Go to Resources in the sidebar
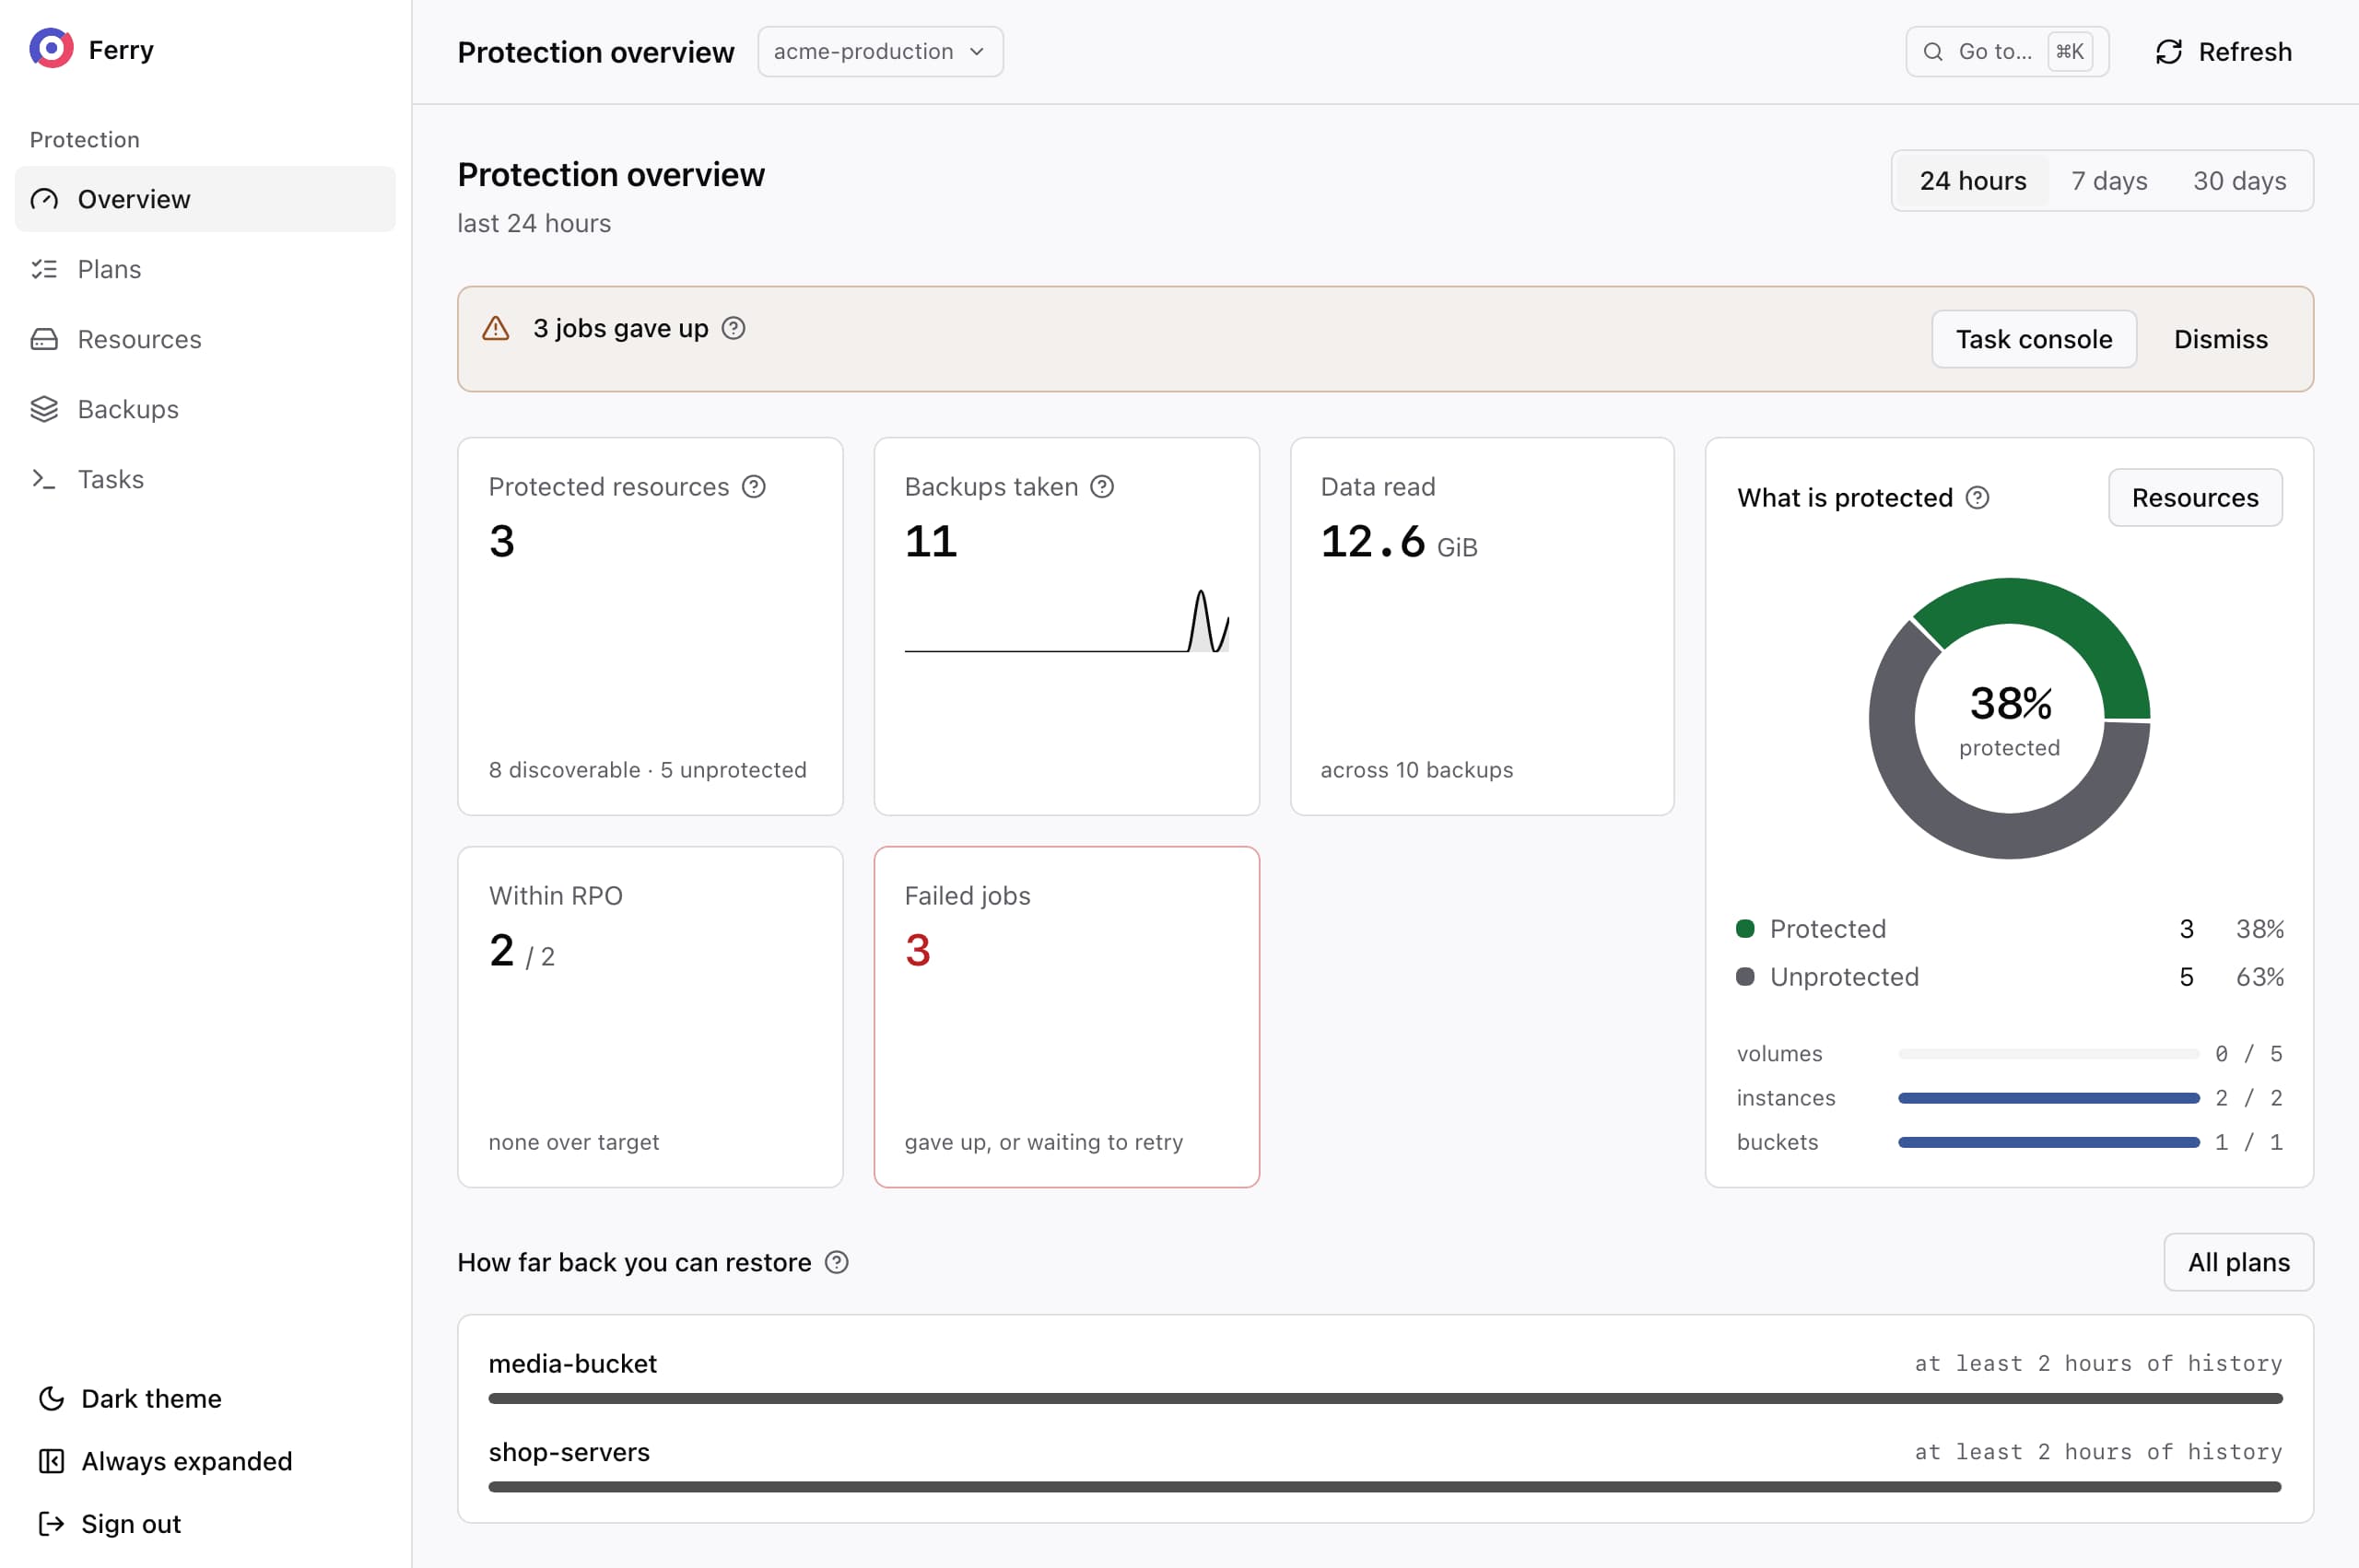Image resolution: width=2359 pixels, height=1568 pixels. point(205,339)
